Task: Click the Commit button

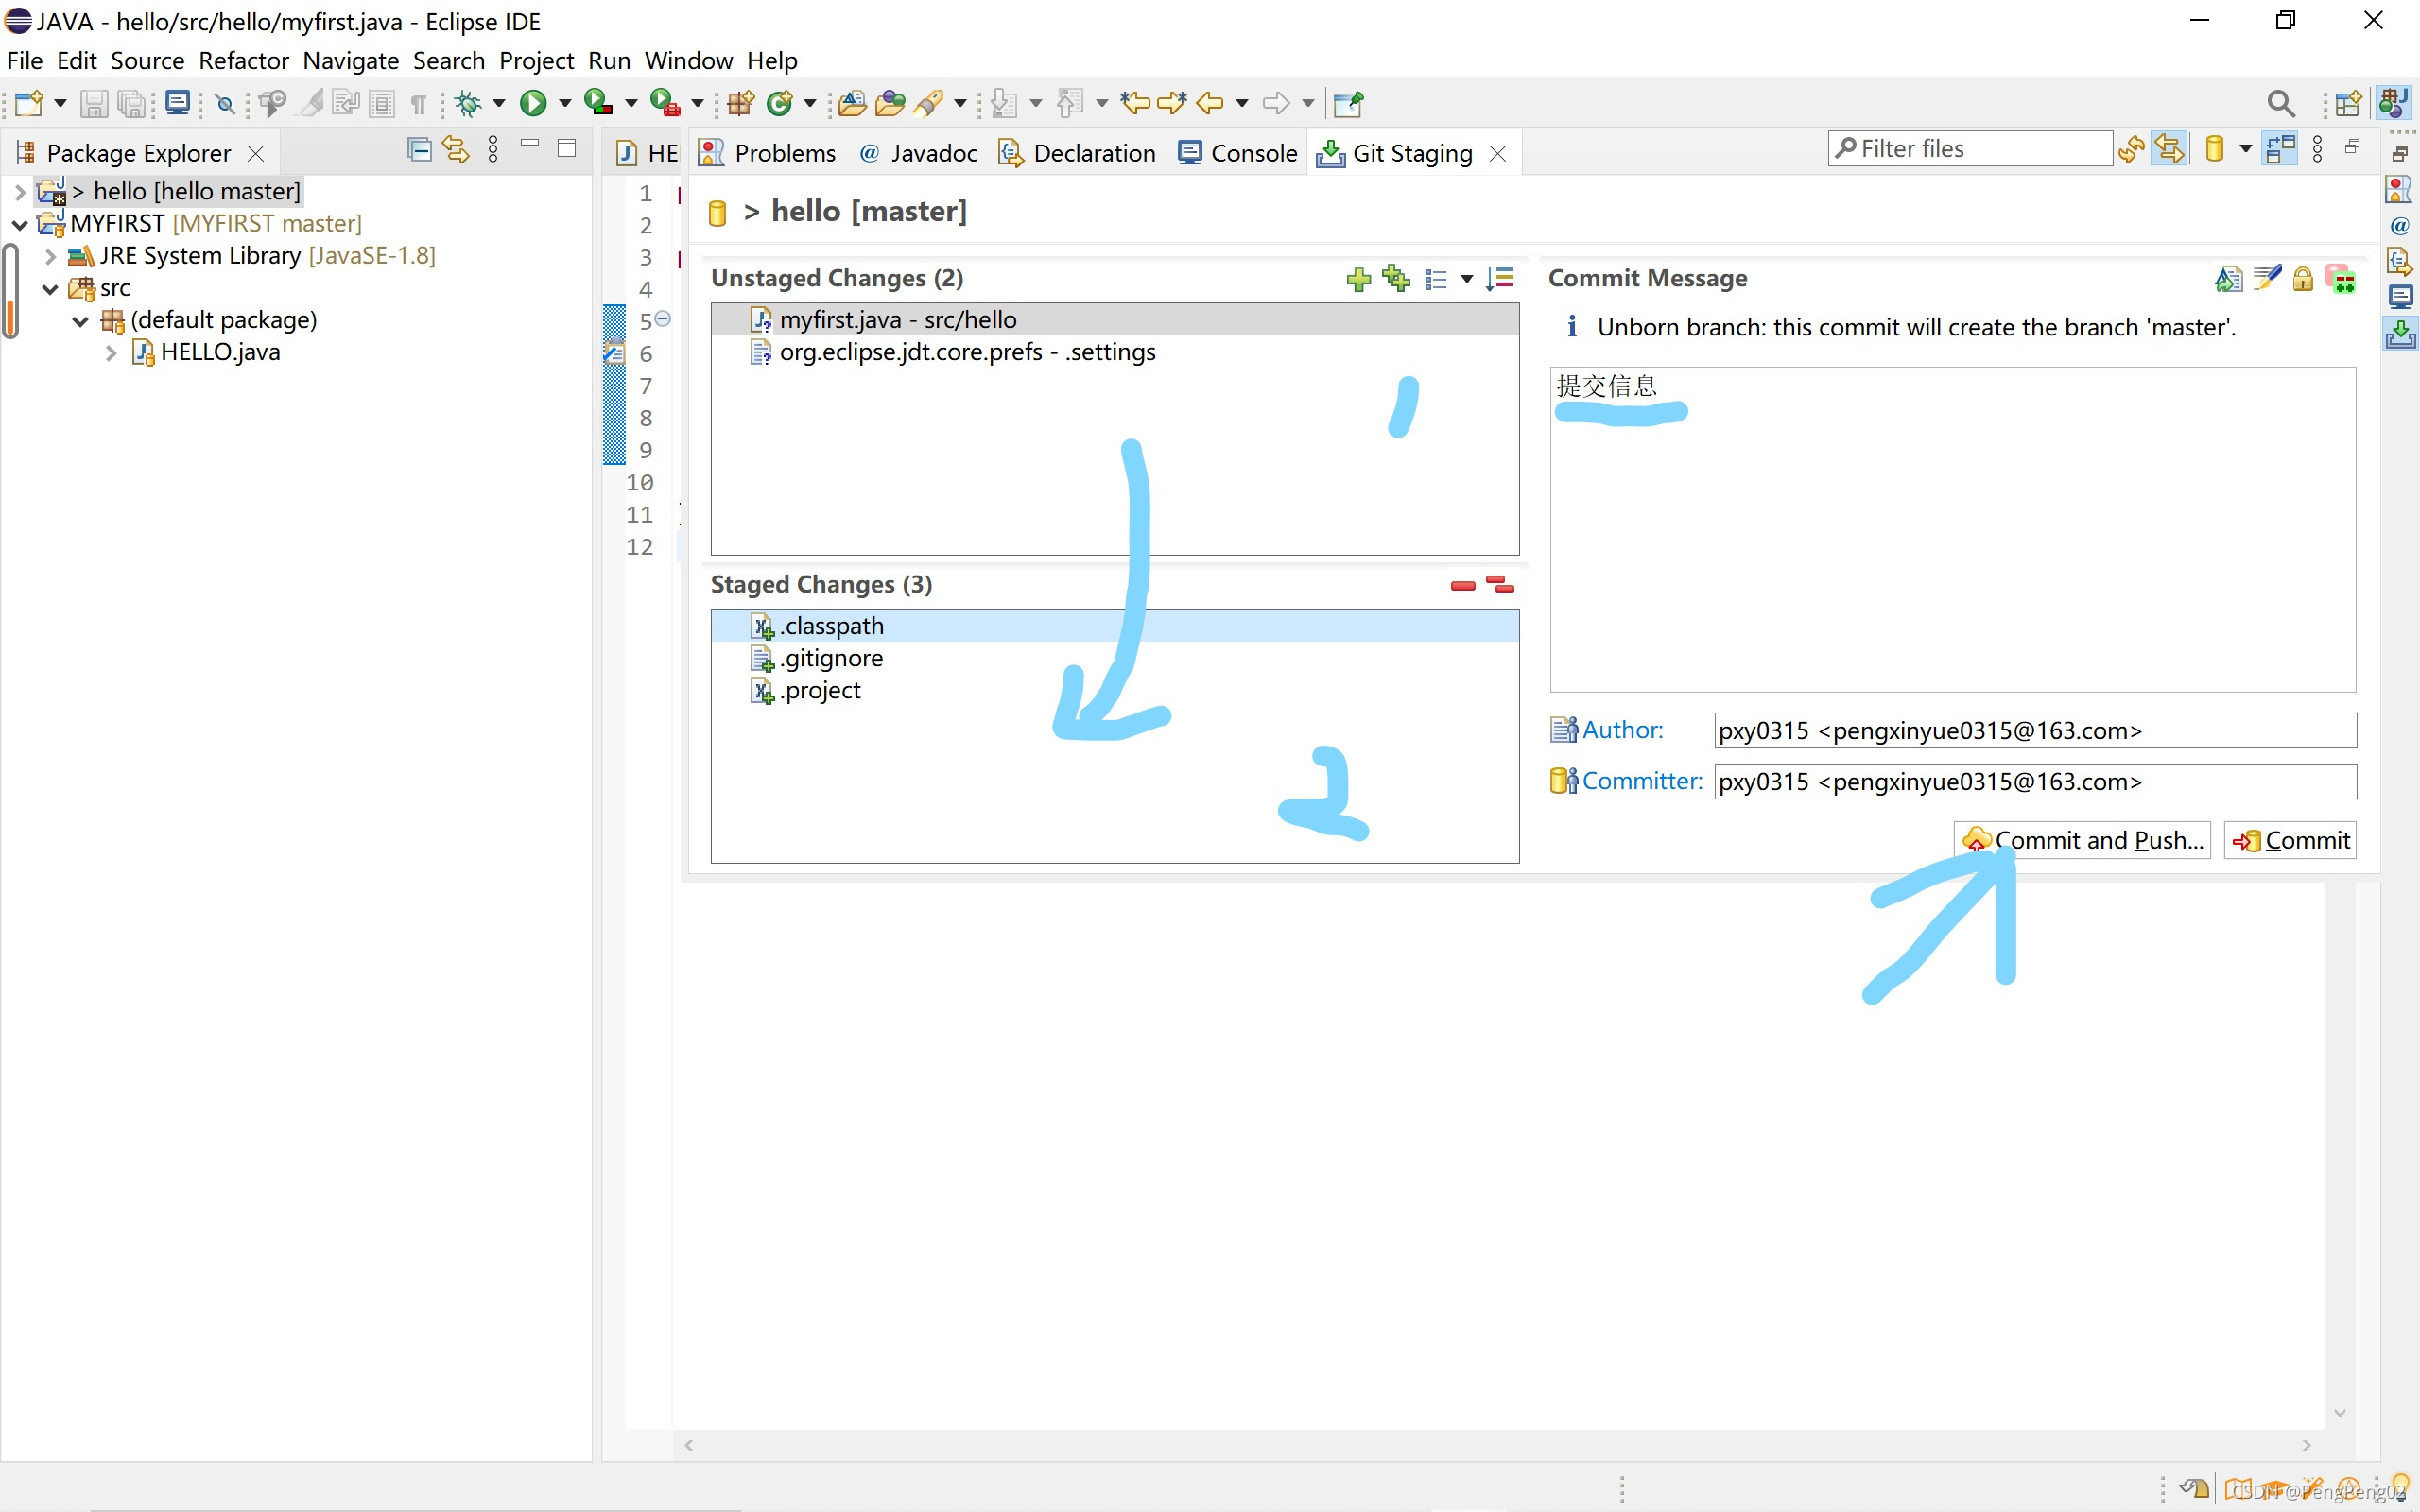Action: [x=2290, y=840]
